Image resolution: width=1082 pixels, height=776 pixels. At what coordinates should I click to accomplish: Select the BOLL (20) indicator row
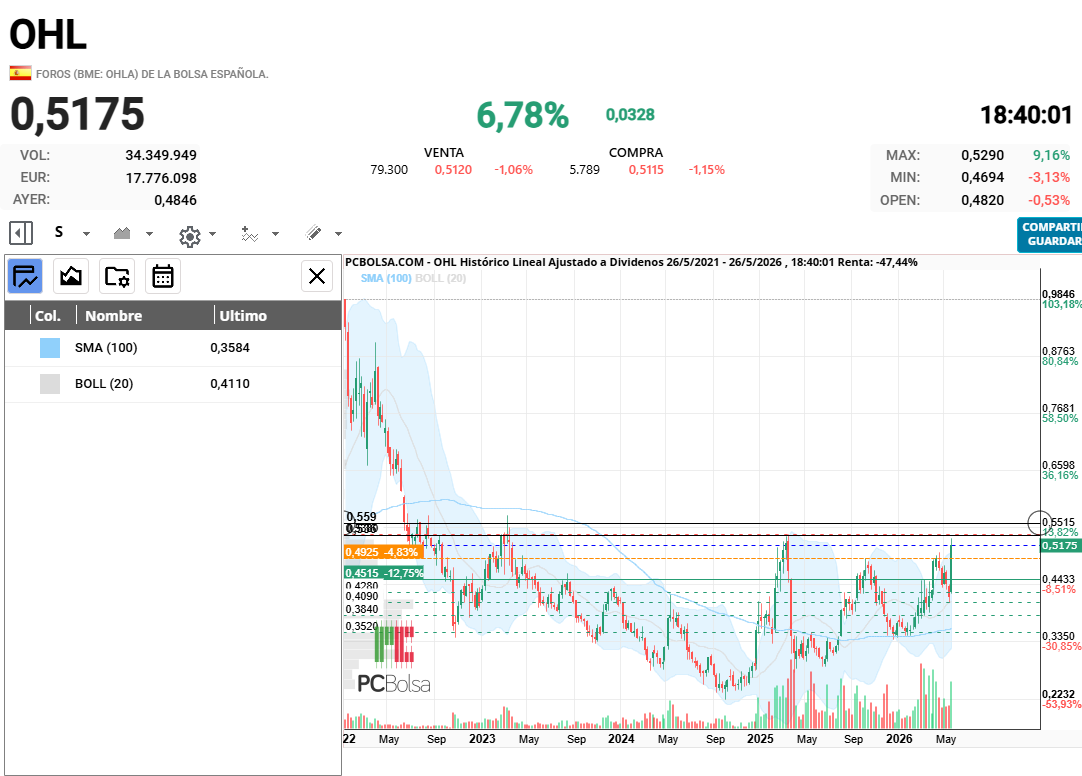(173, 384)
